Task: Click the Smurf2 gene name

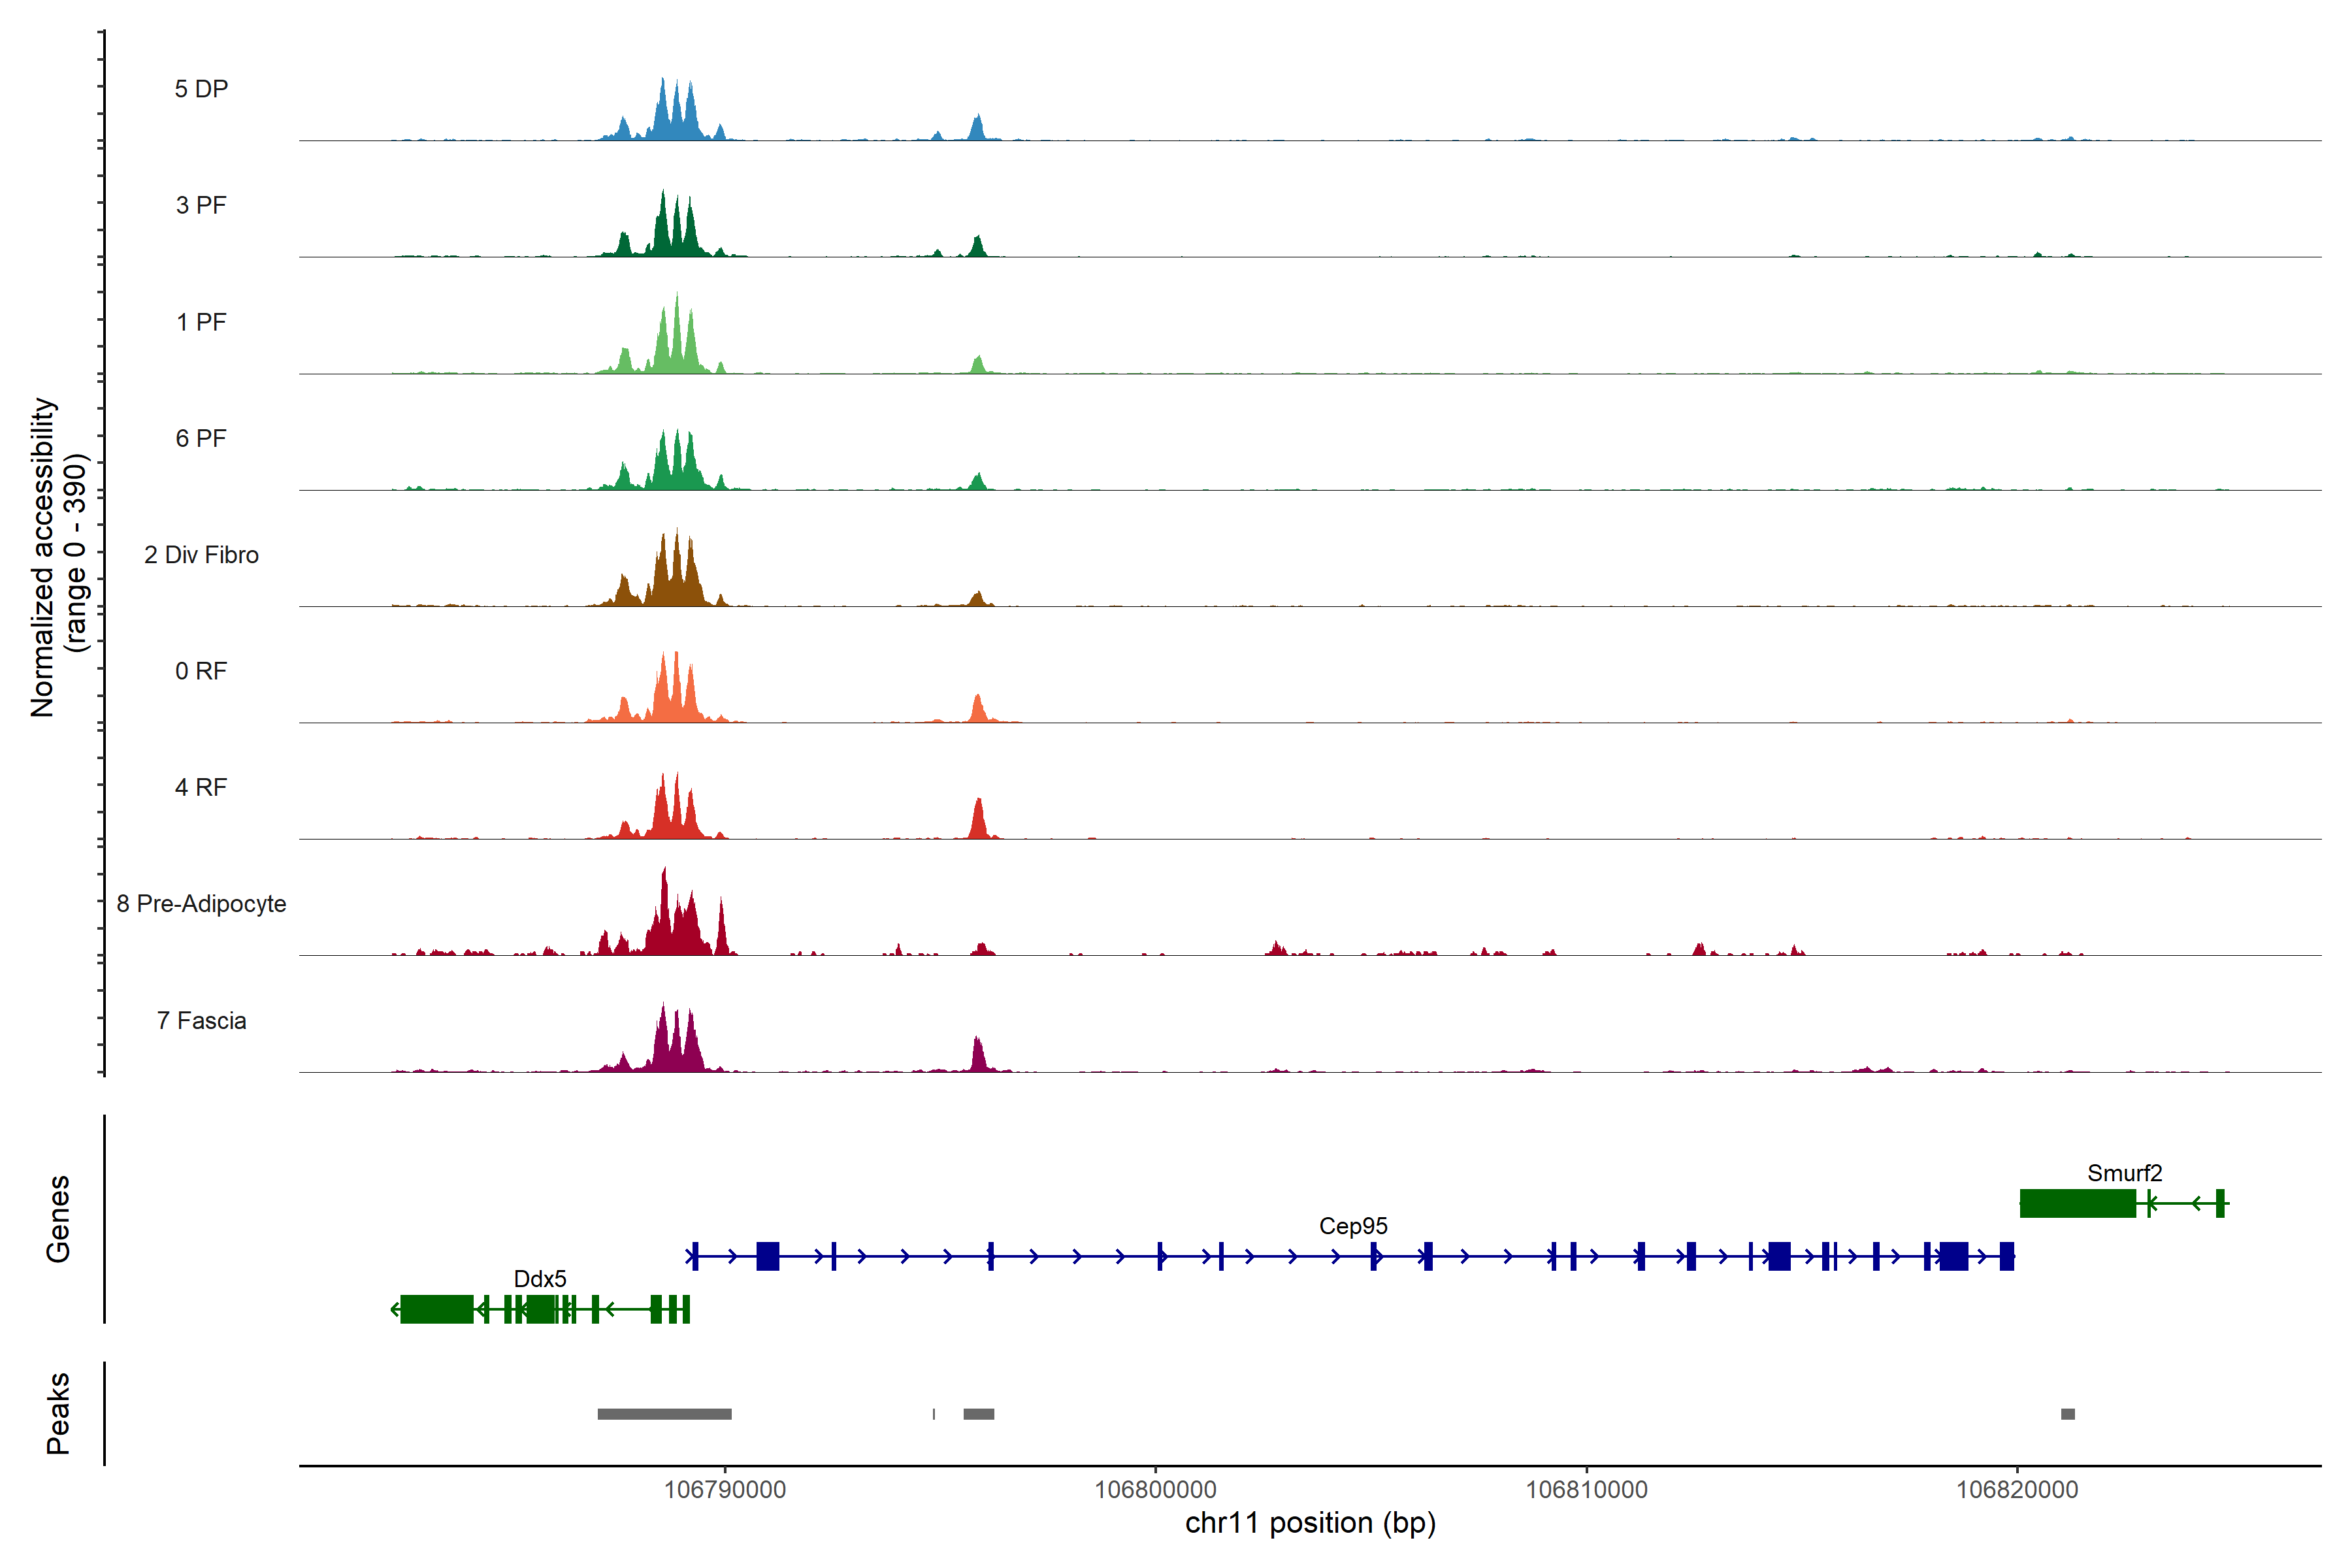Action: 2124,1173
